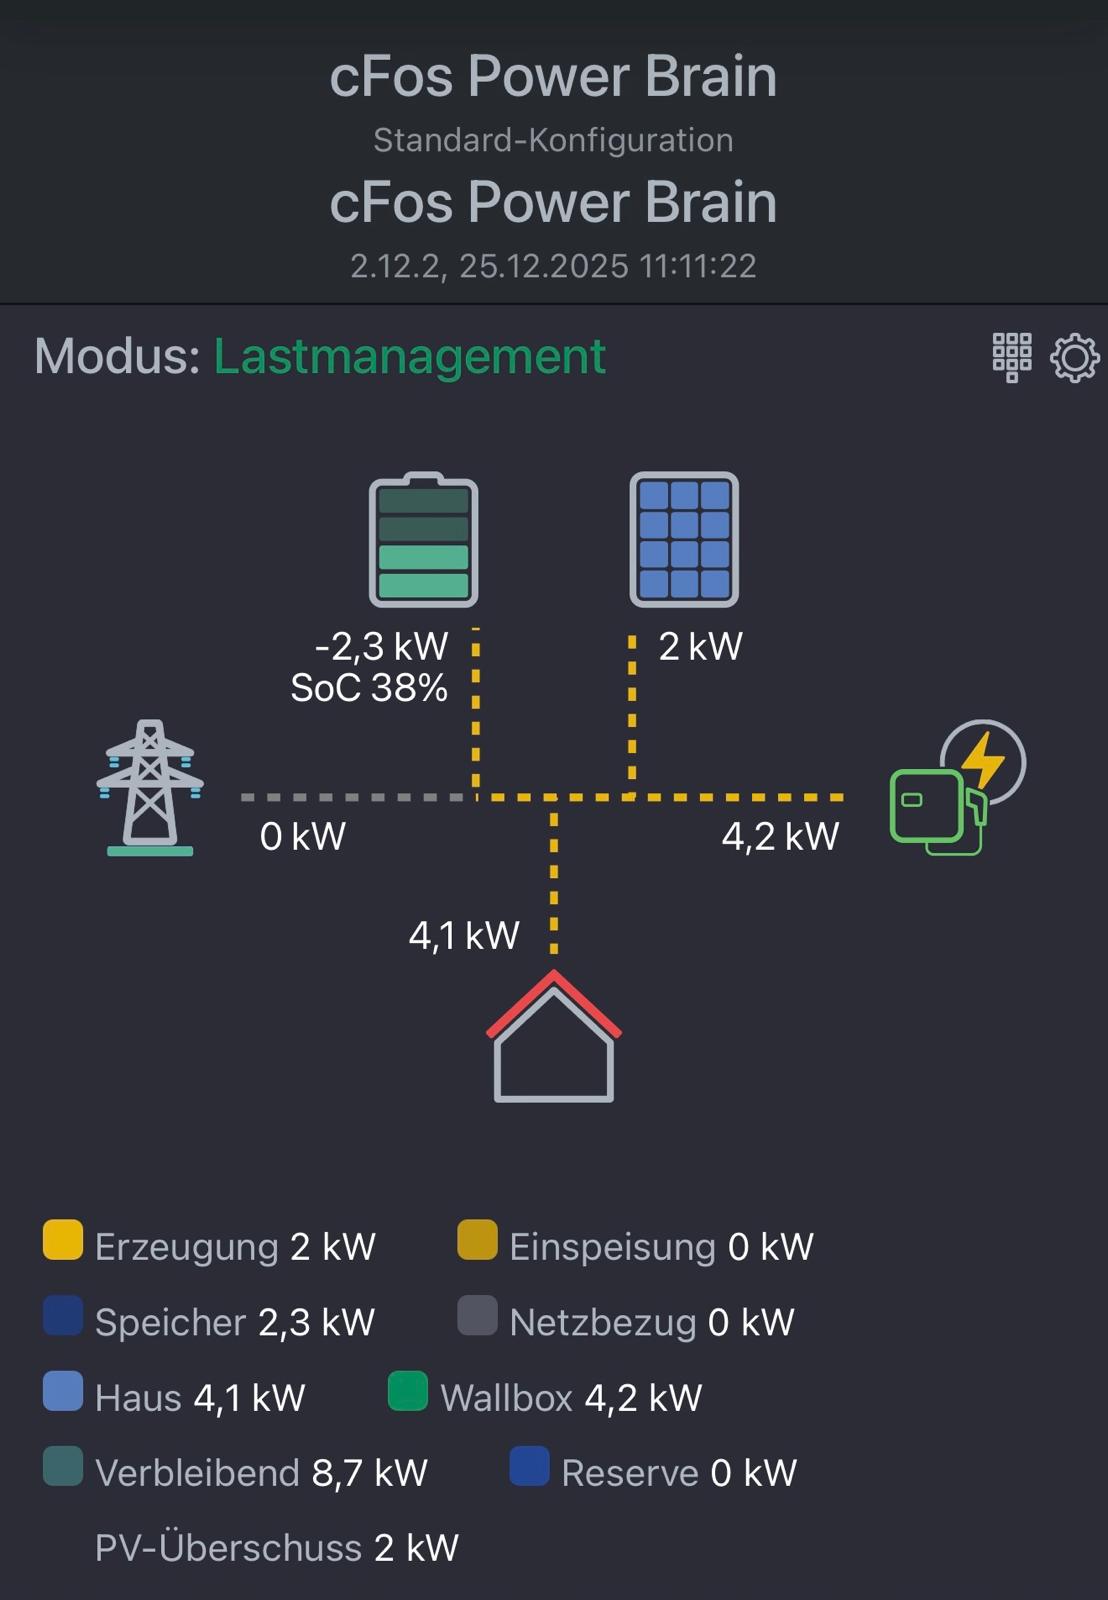Select the solar panel icon
This screenshot has height=1600, width=1108.
(684, 540)
